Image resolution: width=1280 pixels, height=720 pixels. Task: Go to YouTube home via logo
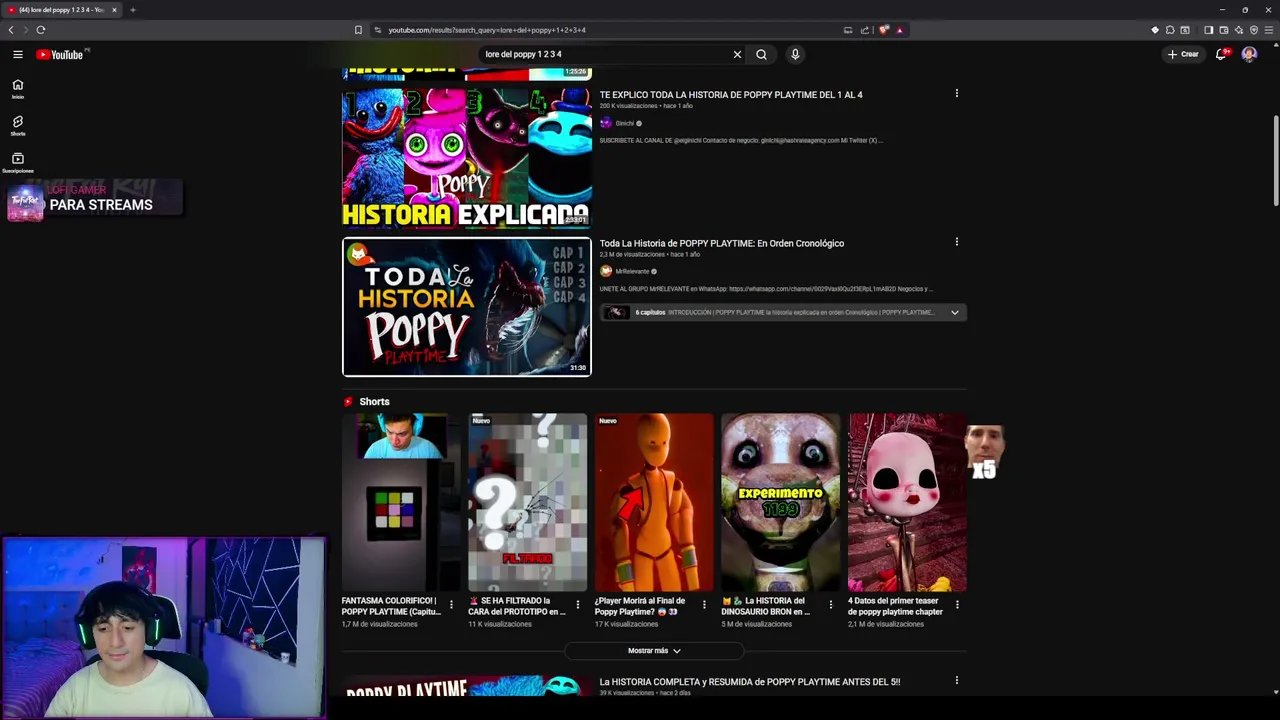(60, 54)
